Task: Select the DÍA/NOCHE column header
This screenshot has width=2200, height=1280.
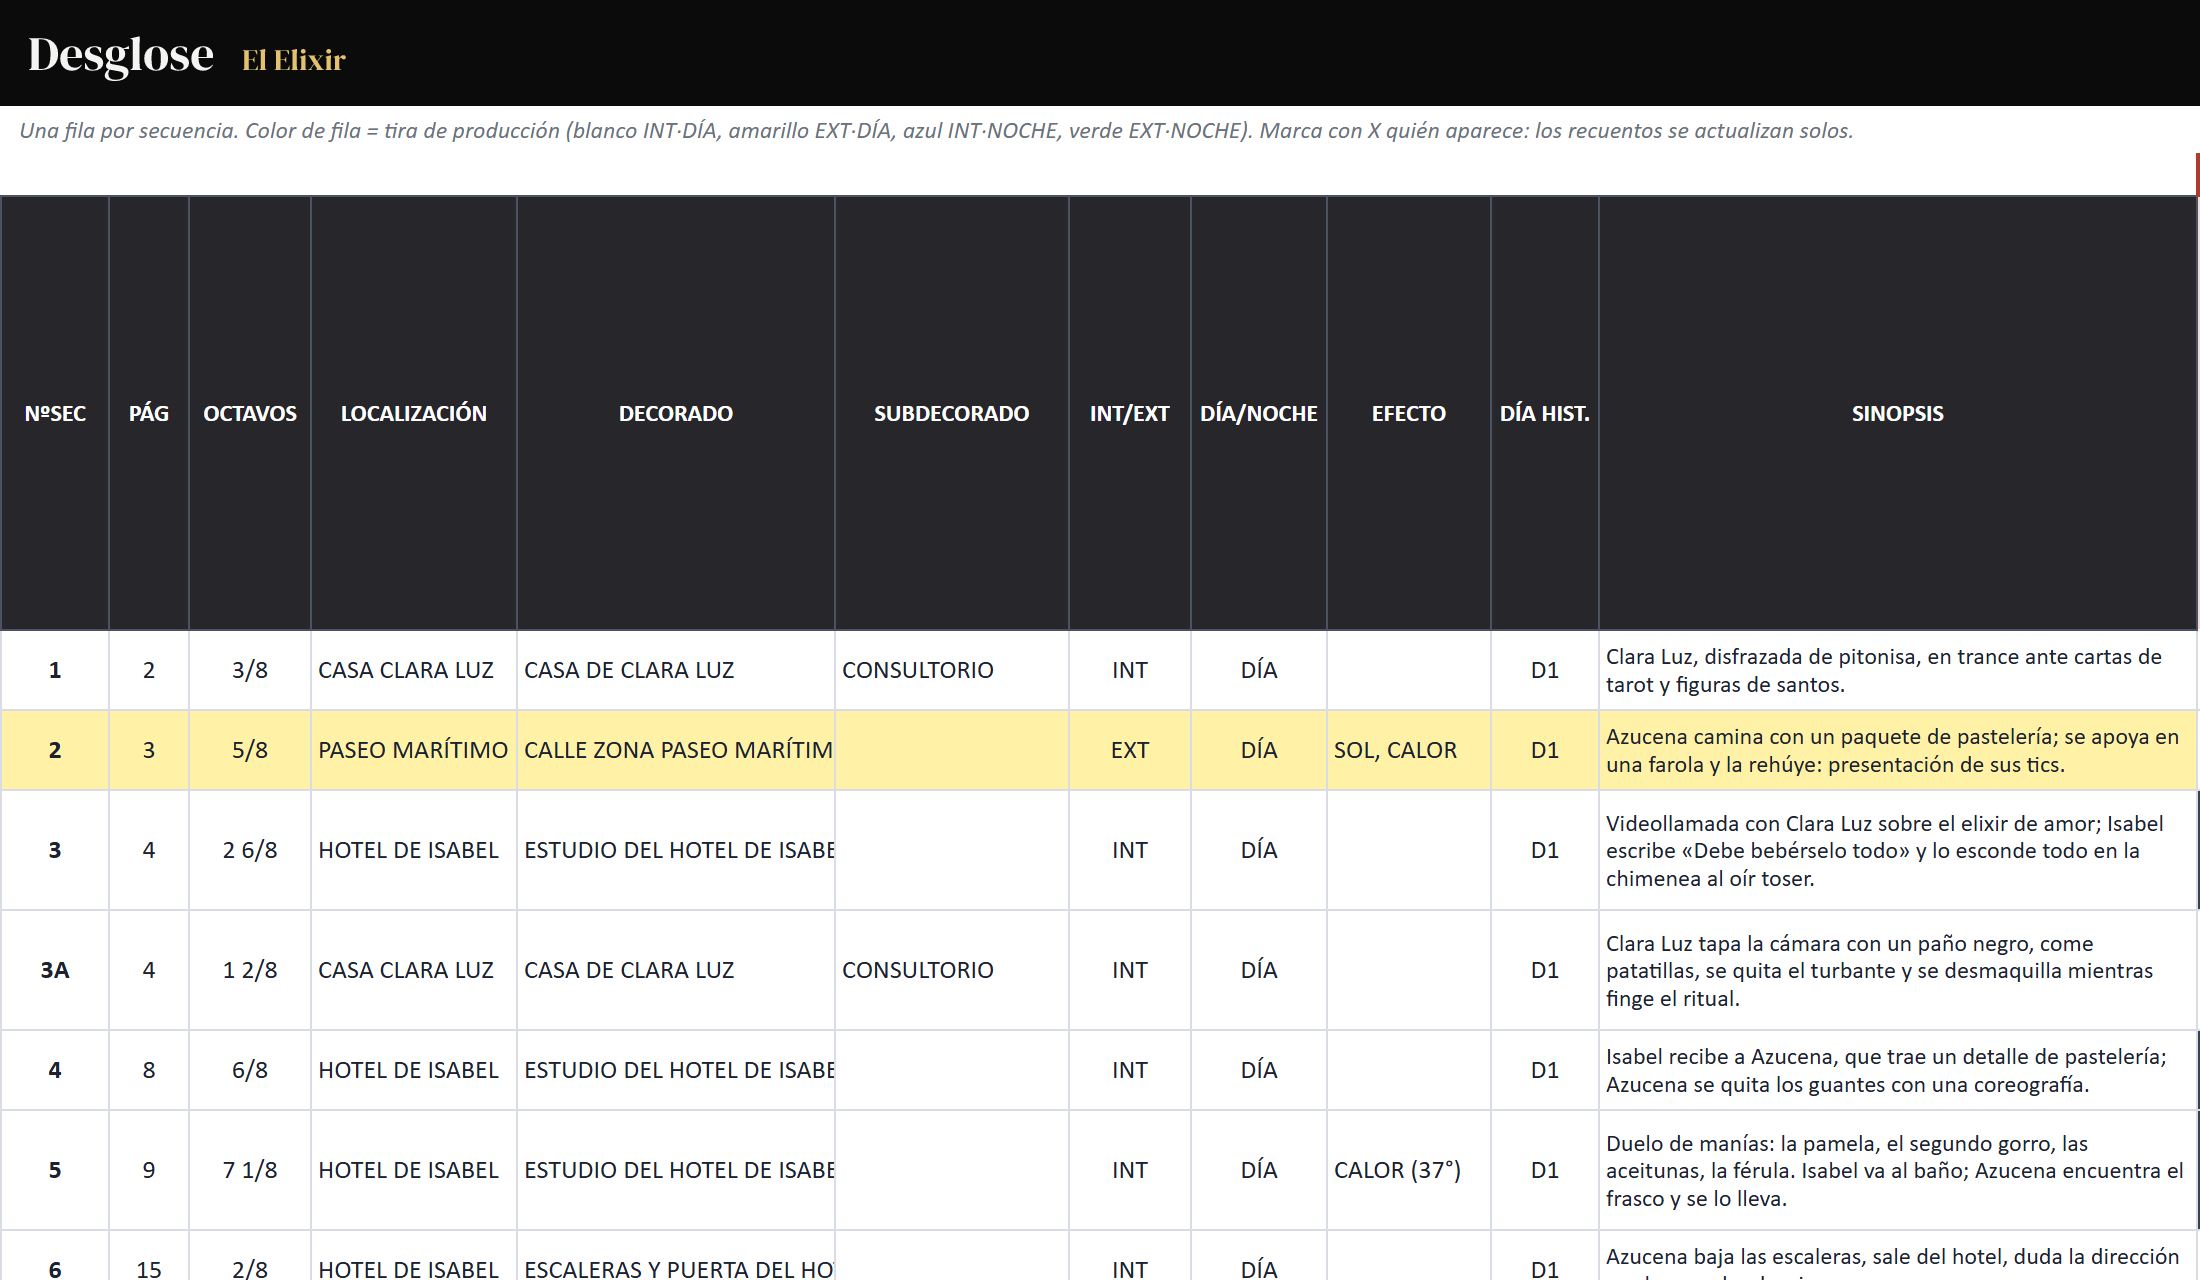Action: (1259, 413)
